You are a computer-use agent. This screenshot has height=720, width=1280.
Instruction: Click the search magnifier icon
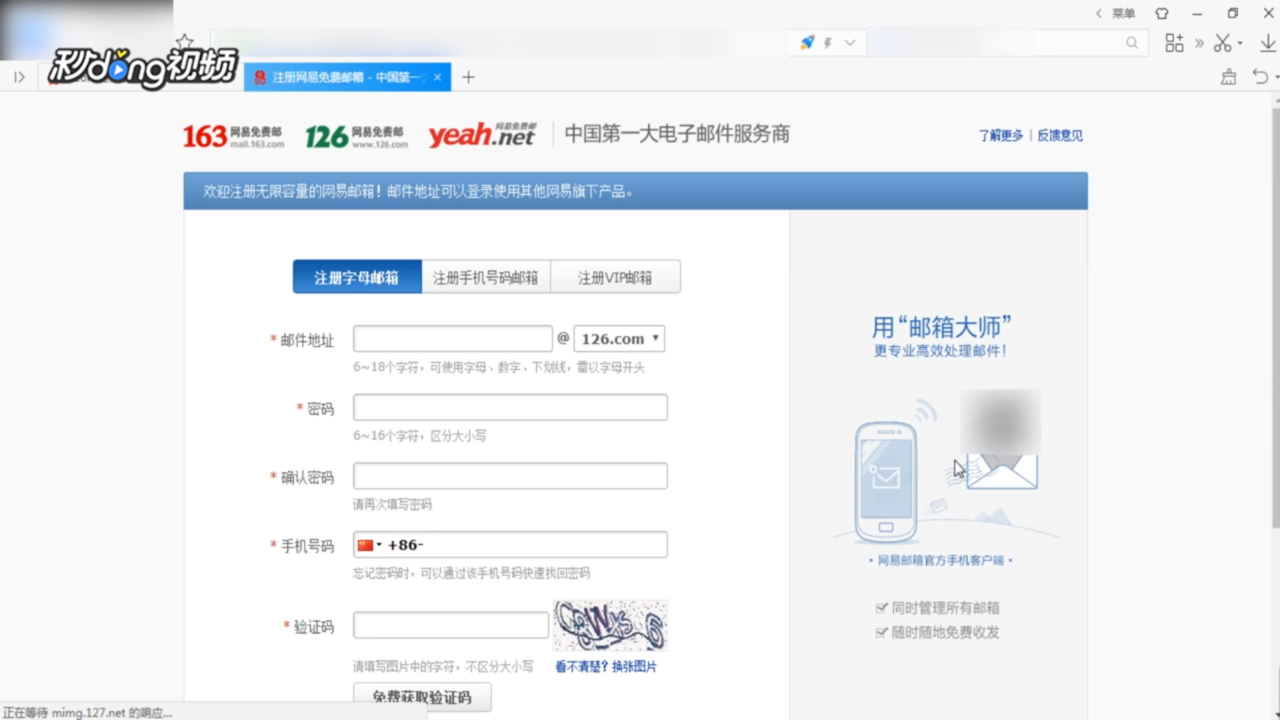(x=1132, y=43)
